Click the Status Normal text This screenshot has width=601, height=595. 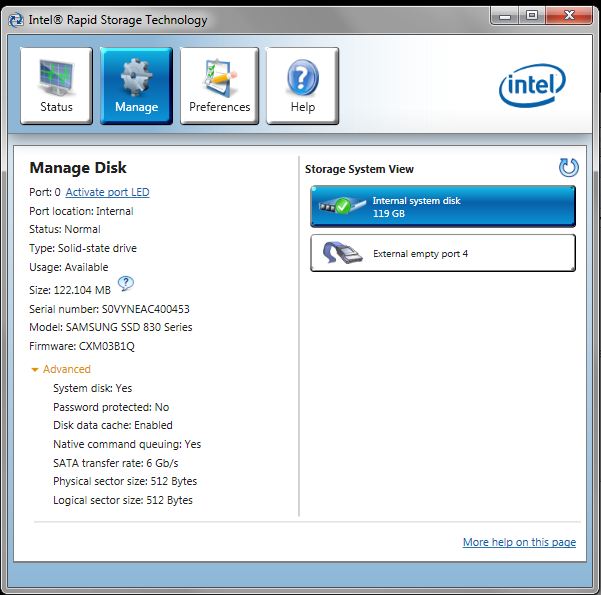(x=65, y=229)
